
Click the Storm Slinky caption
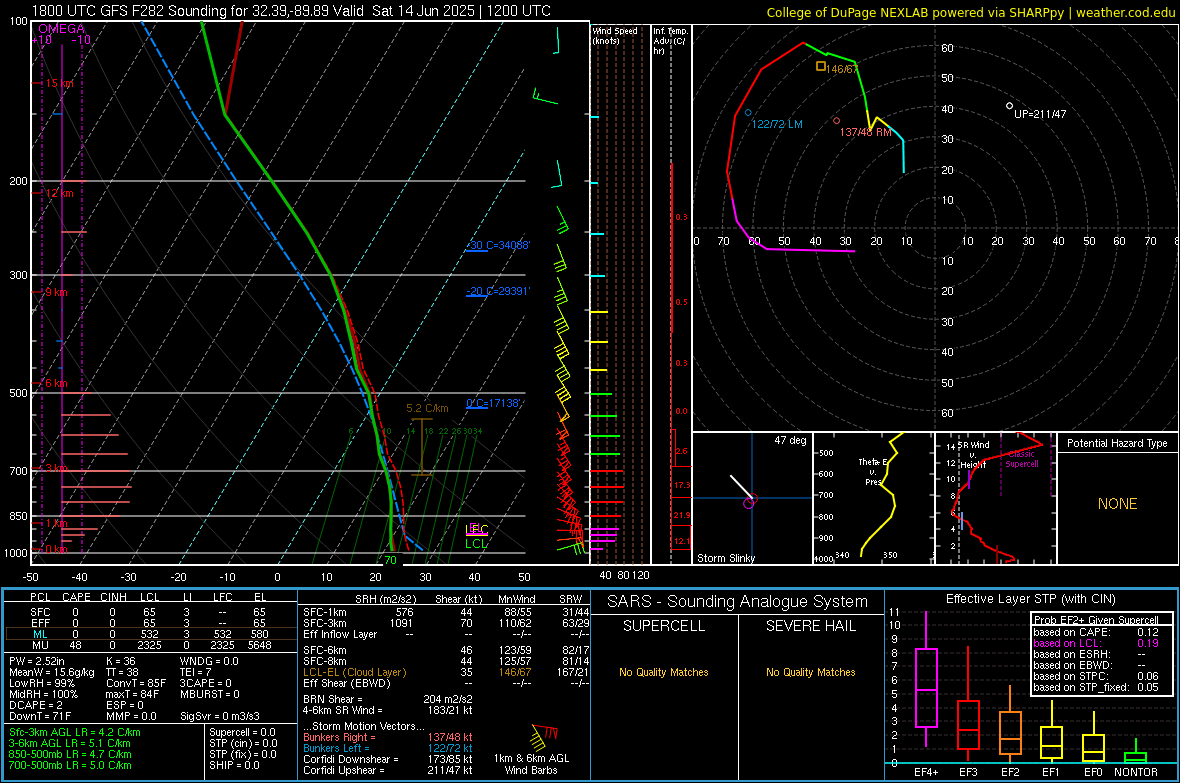(725, 558)
